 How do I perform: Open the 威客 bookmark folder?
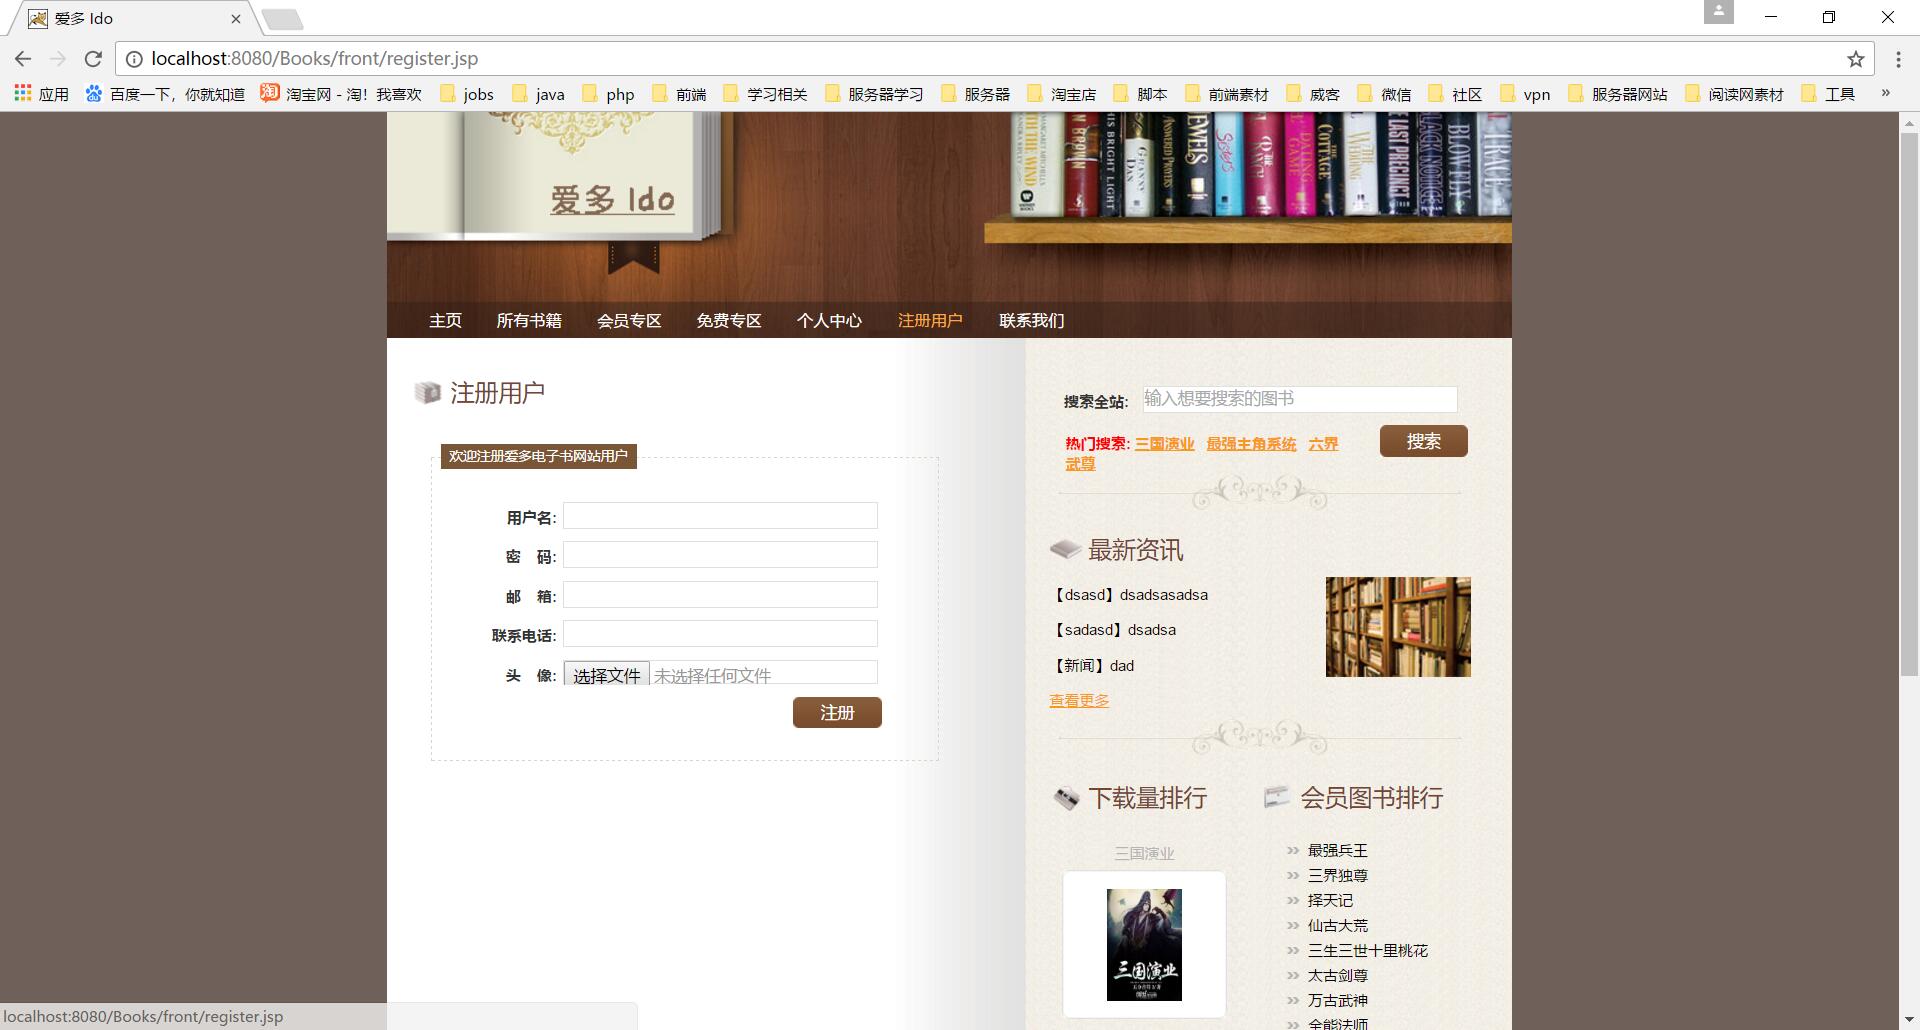point(1313,94)
